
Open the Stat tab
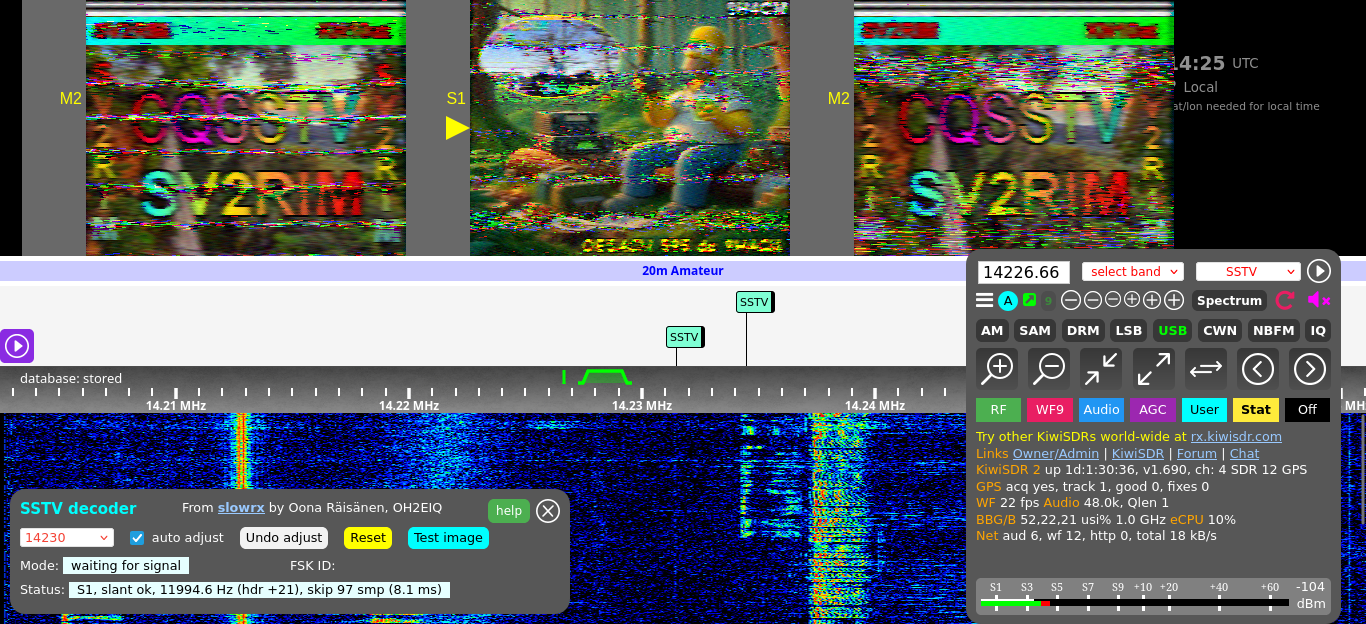(1256, 409)
